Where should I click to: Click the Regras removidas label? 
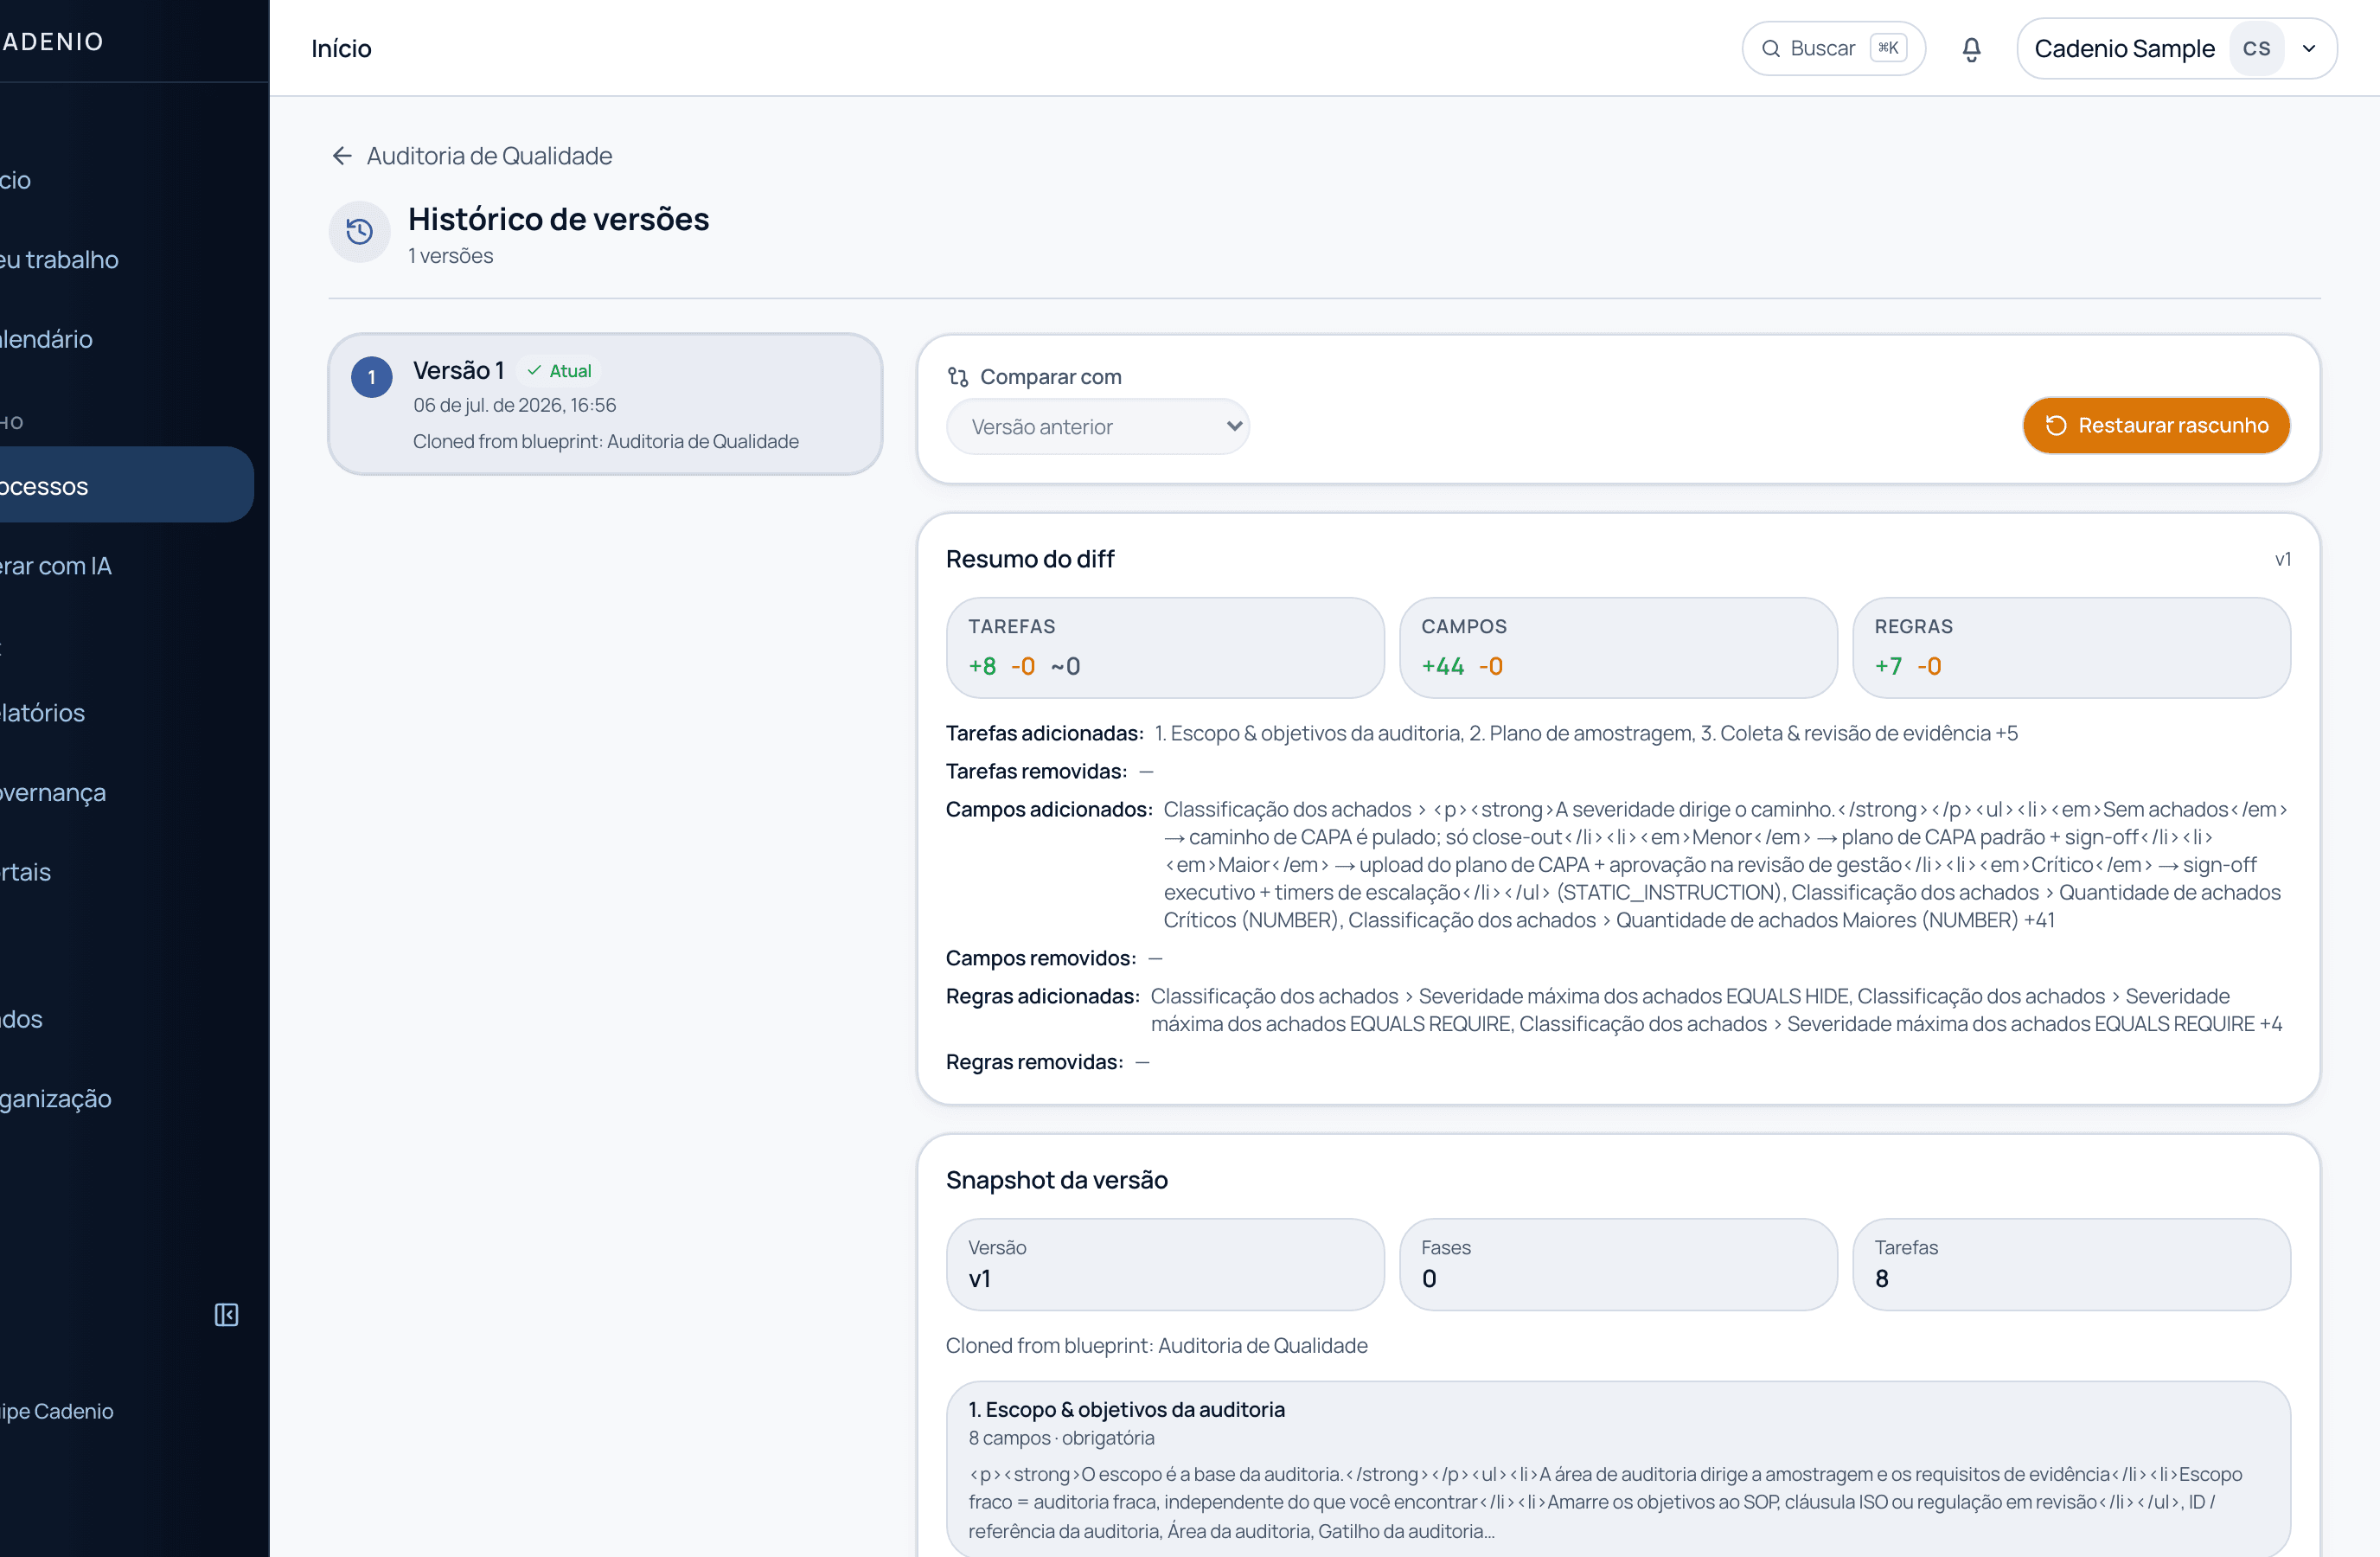(x=1035, y=1063)
